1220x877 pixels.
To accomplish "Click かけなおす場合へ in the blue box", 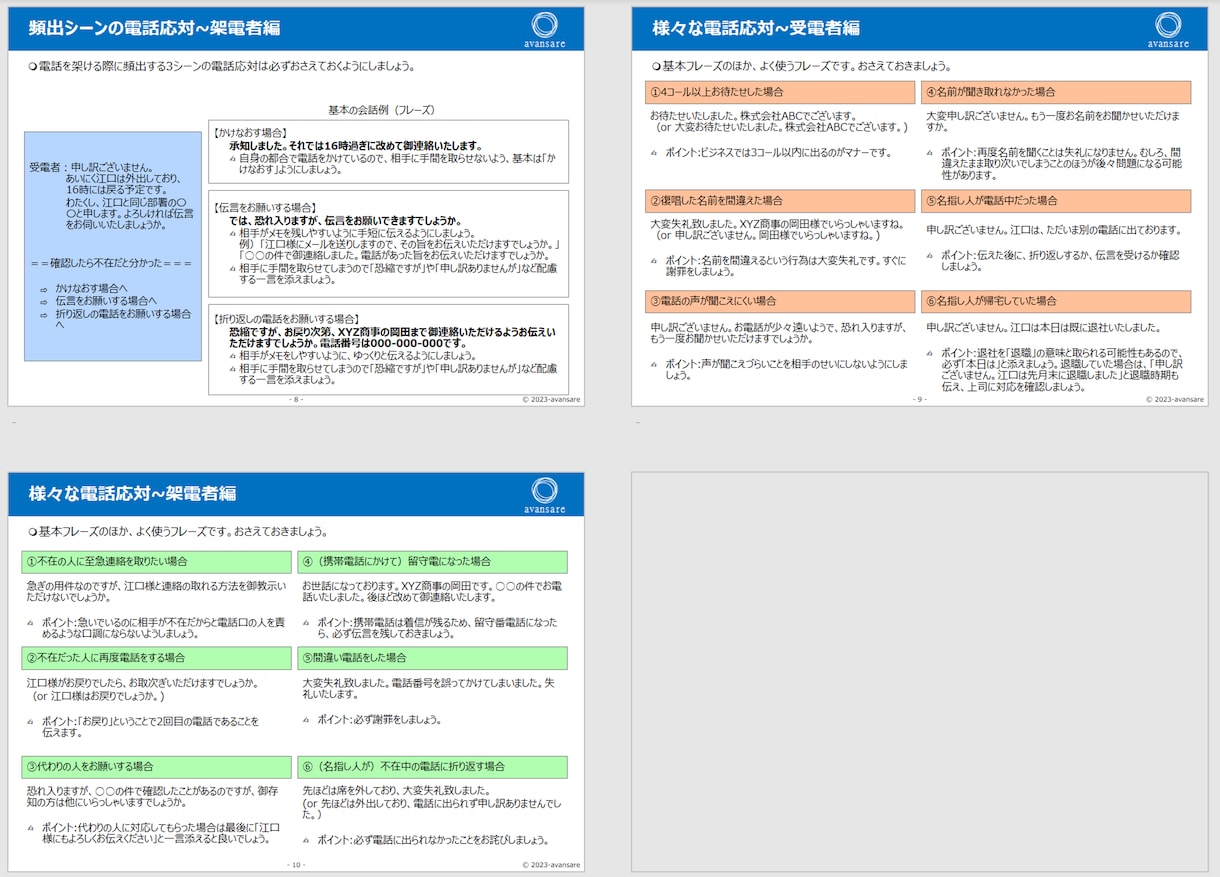I will pos(91,288).
